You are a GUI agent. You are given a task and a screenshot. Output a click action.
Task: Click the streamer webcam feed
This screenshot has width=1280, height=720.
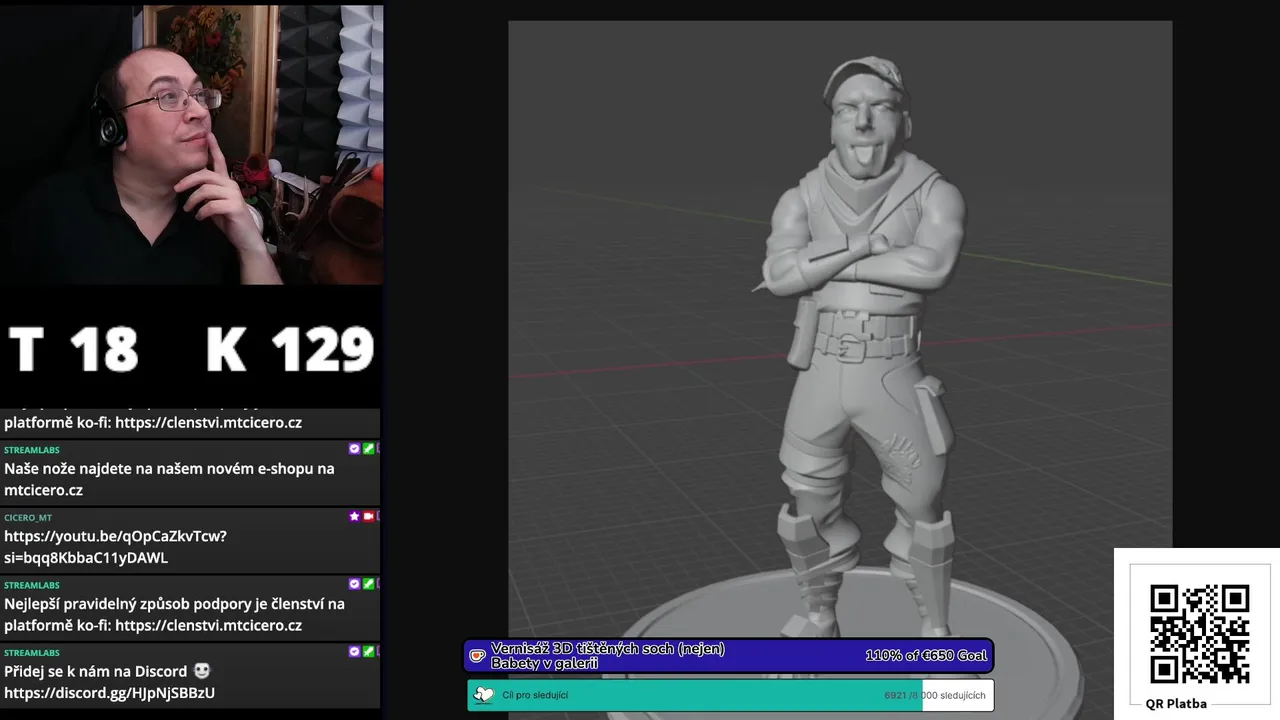(x=192, y=145)
